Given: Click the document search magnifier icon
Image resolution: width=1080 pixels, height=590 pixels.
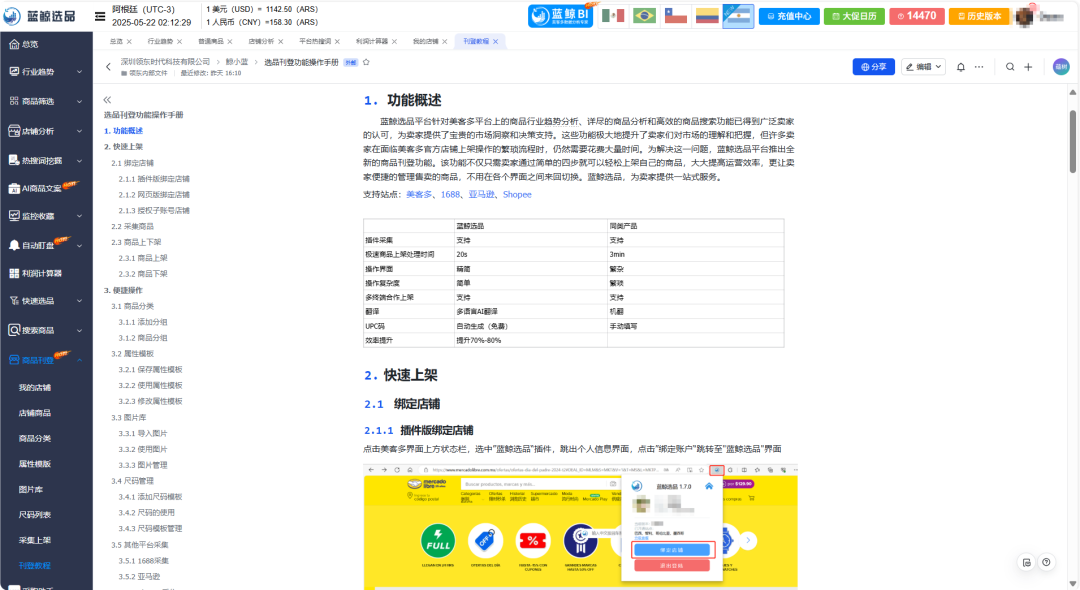Looking at the screenshot, I should click(1010, 67).
